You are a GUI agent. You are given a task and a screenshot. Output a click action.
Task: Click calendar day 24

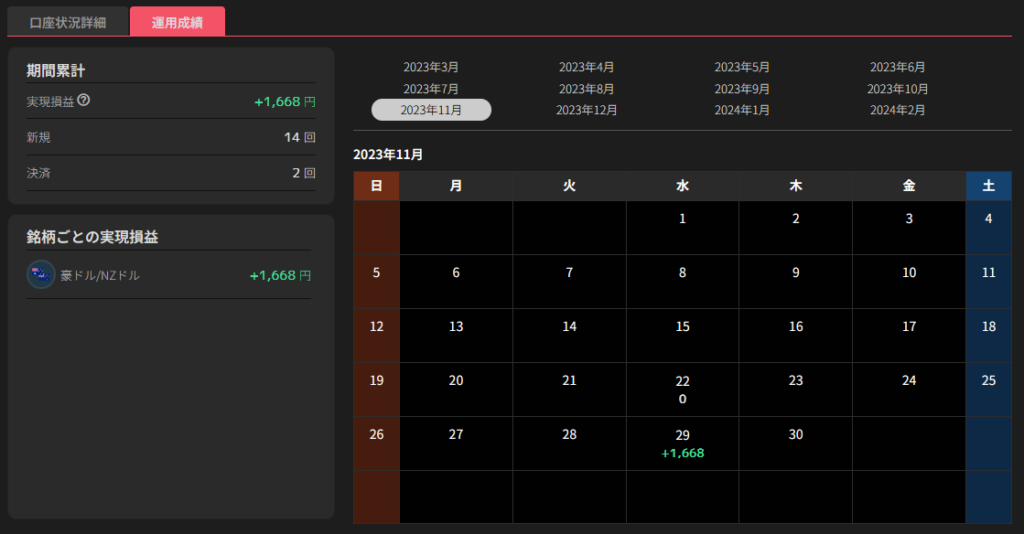(x=909, y=390)
